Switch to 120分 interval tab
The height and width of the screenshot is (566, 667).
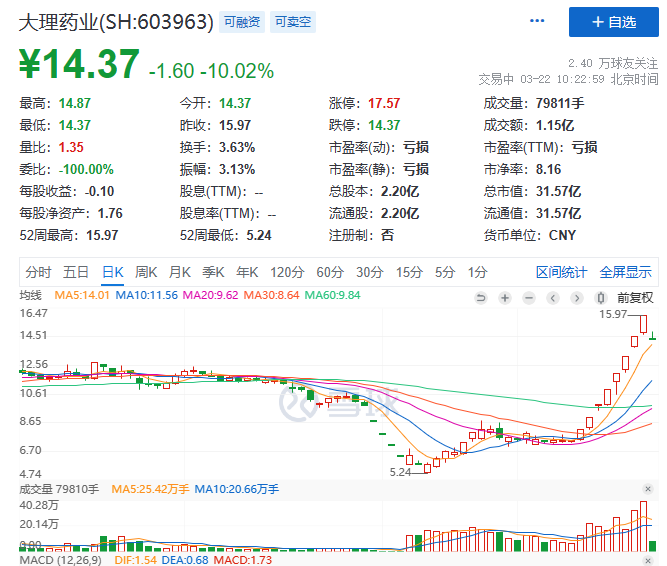click(287, 272)
